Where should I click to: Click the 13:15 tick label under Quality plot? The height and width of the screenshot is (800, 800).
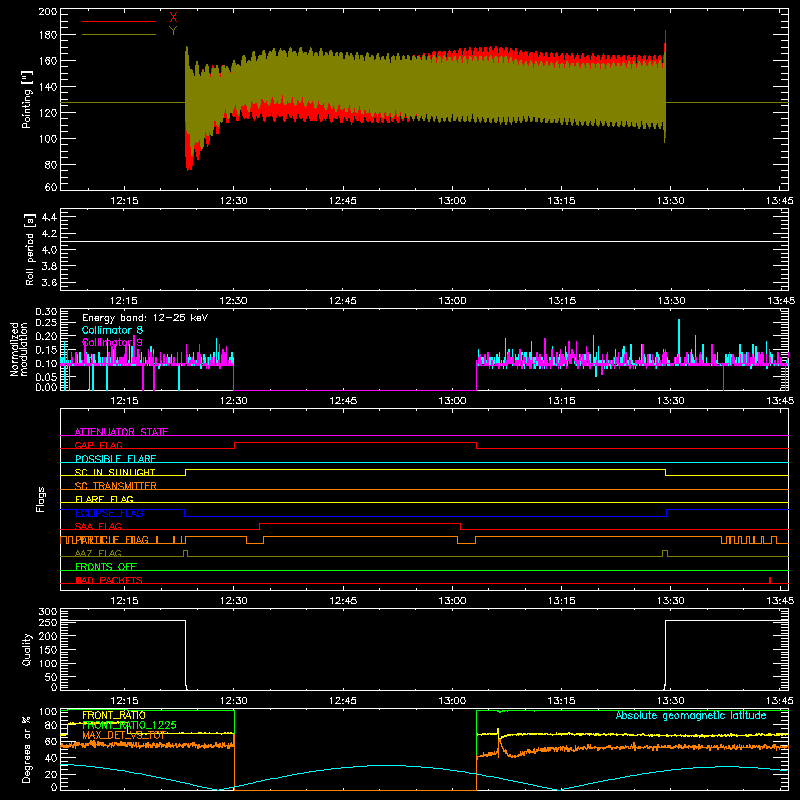pos(562,701)
